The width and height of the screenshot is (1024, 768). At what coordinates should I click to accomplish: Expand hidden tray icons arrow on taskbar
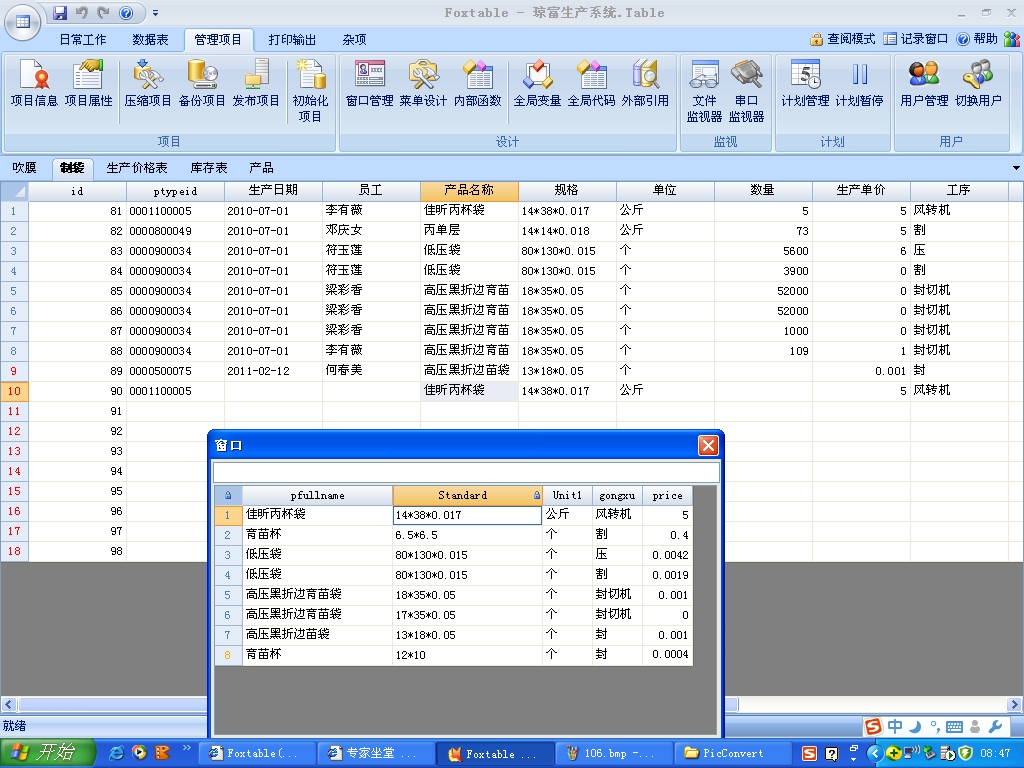[874, 754]
